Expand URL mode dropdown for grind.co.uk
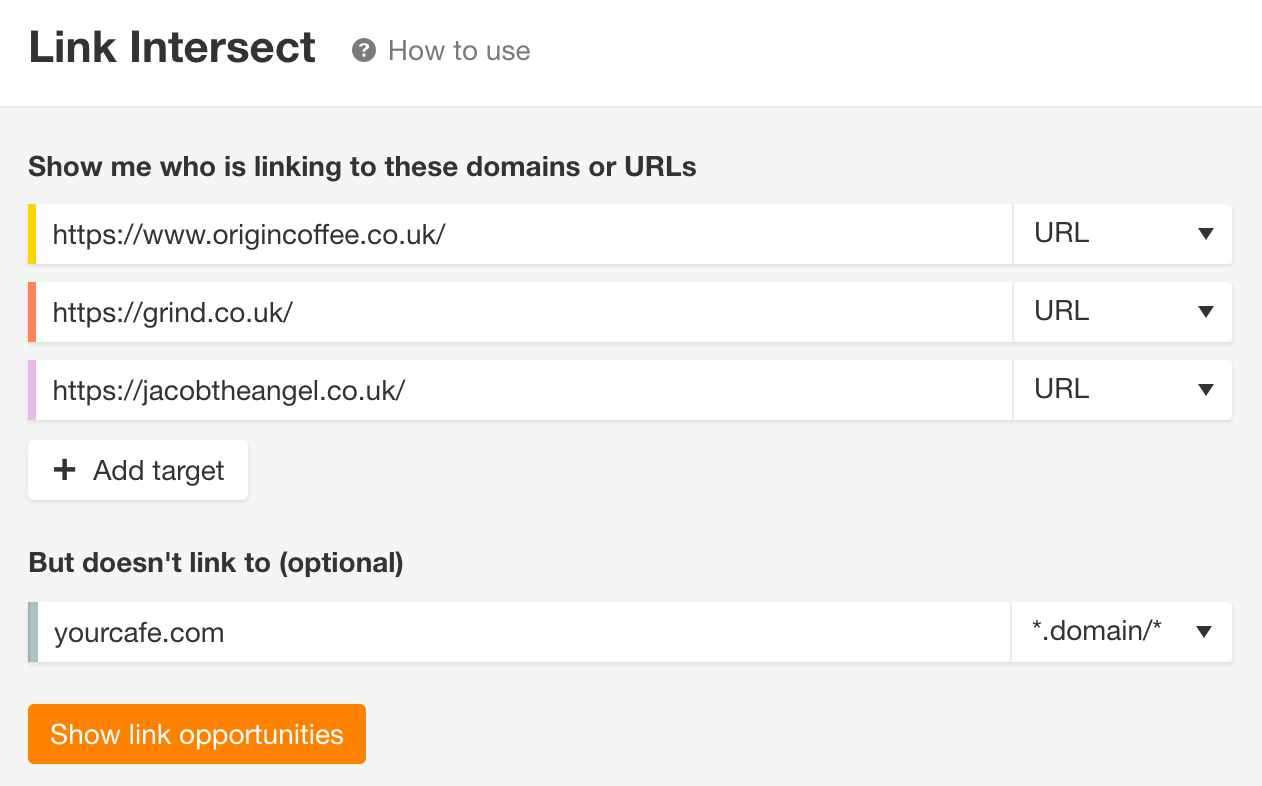Screen dimensions: 1262x786 1122,312
